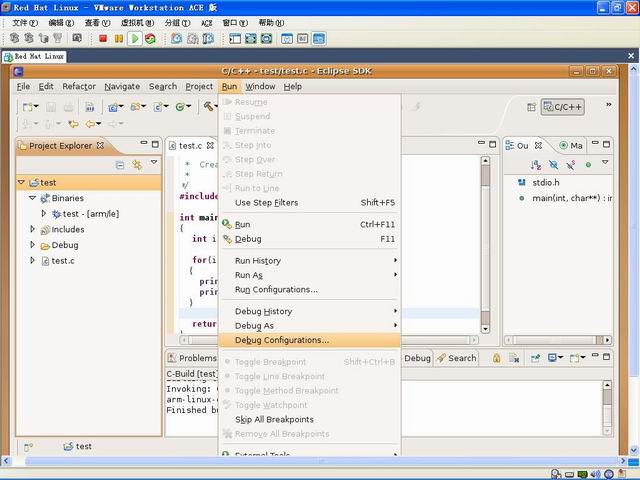Screen dimensions: 640x480
Task: Switch to the Search tab in console area
Action: 456,358
